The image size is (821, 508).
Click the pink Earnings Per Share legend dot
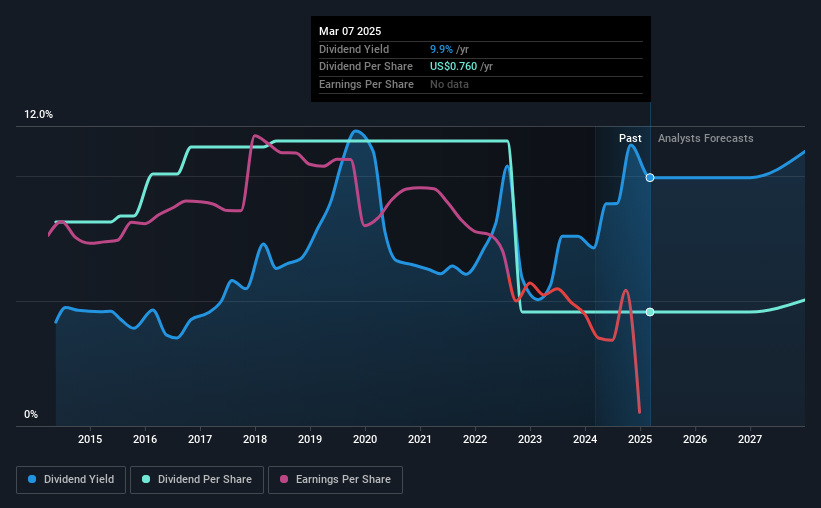pos(284,479)
